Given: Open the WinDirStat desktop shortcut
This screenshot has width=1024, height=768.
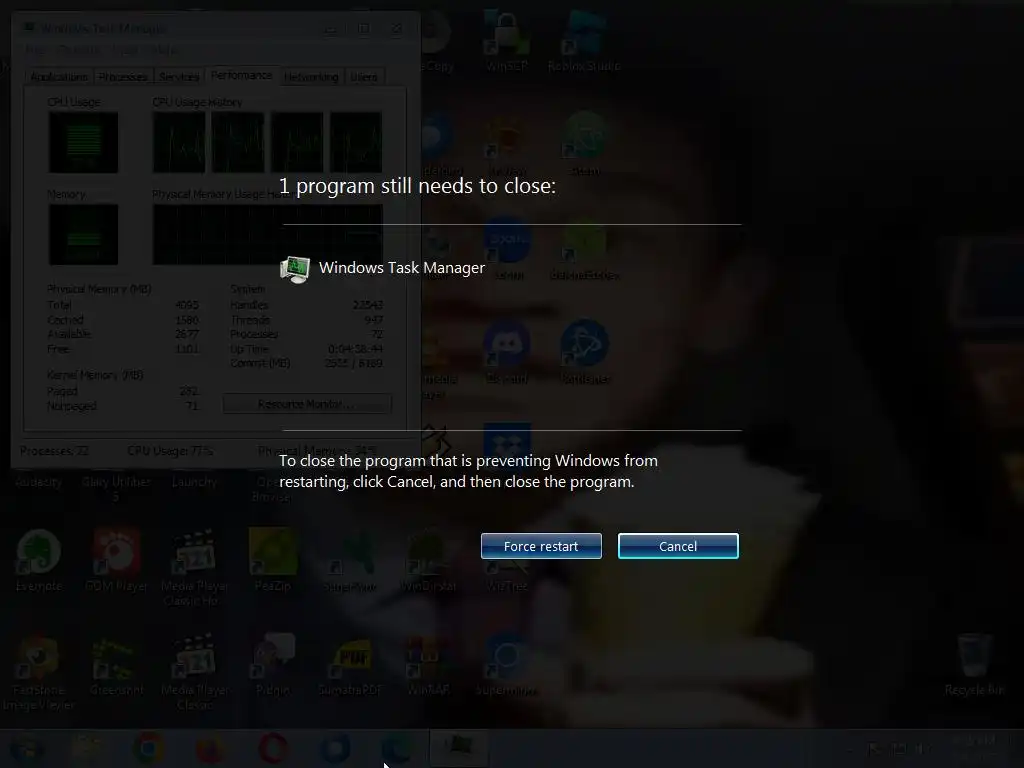Looking at the screenshot, I should pos(428,562).
